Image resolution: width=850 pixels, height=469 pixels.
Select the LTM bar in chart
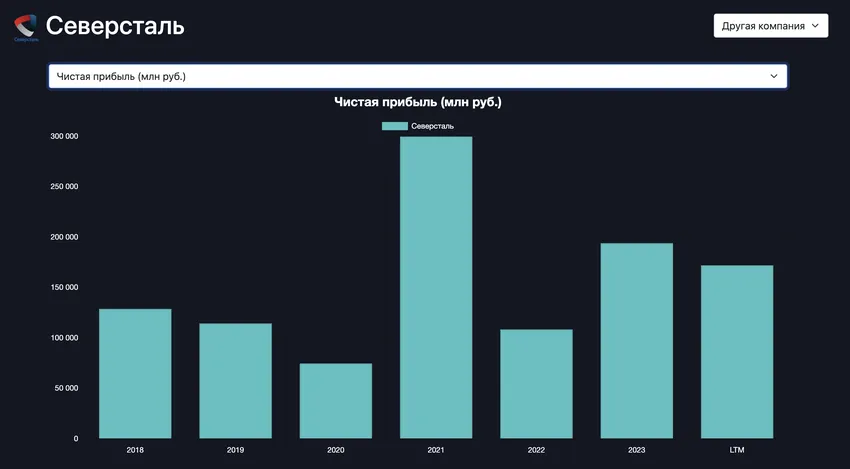[737, 352]
